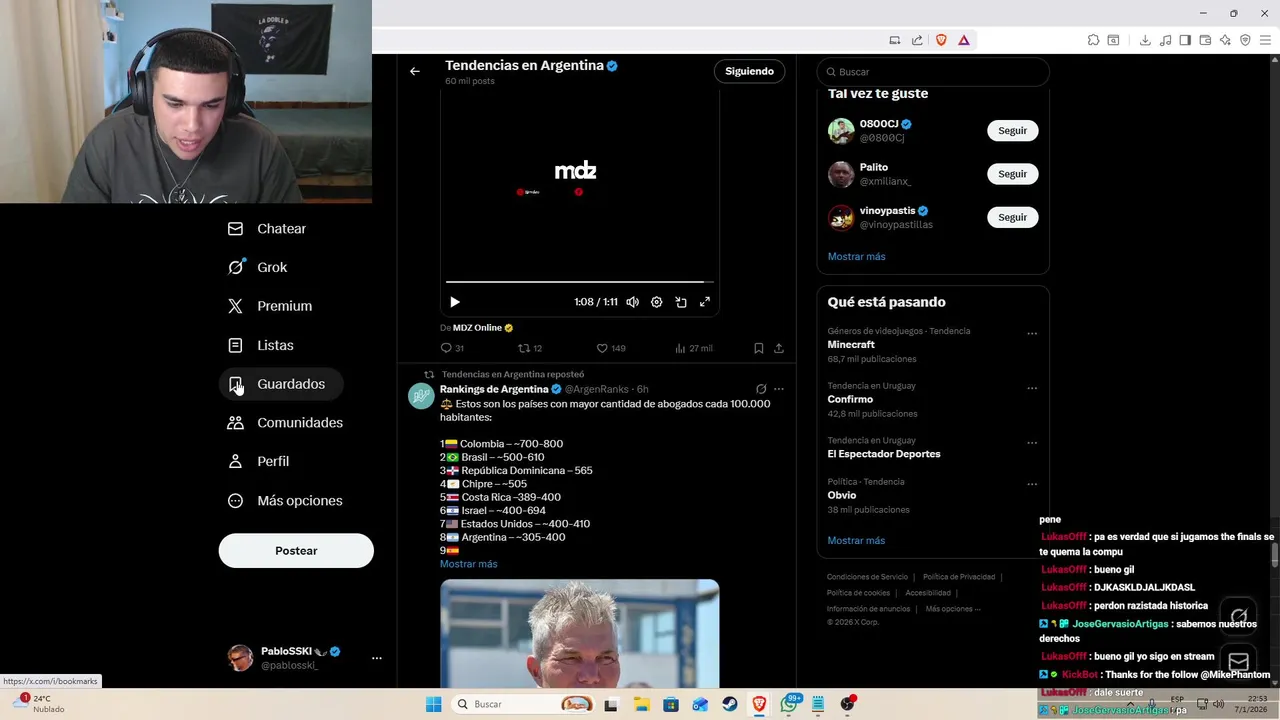Expand the MDZ video to fullscreen
The height and width of the screenshot is (720, 1280).
click(705, 302)
